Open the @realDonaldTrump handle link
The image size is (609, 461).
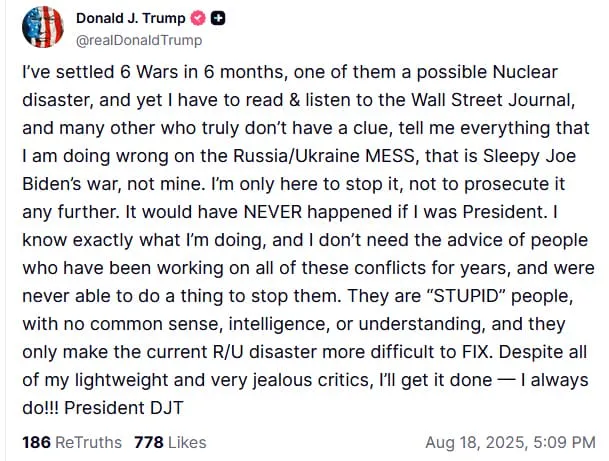pyautogui.click(x=139, y=40)
